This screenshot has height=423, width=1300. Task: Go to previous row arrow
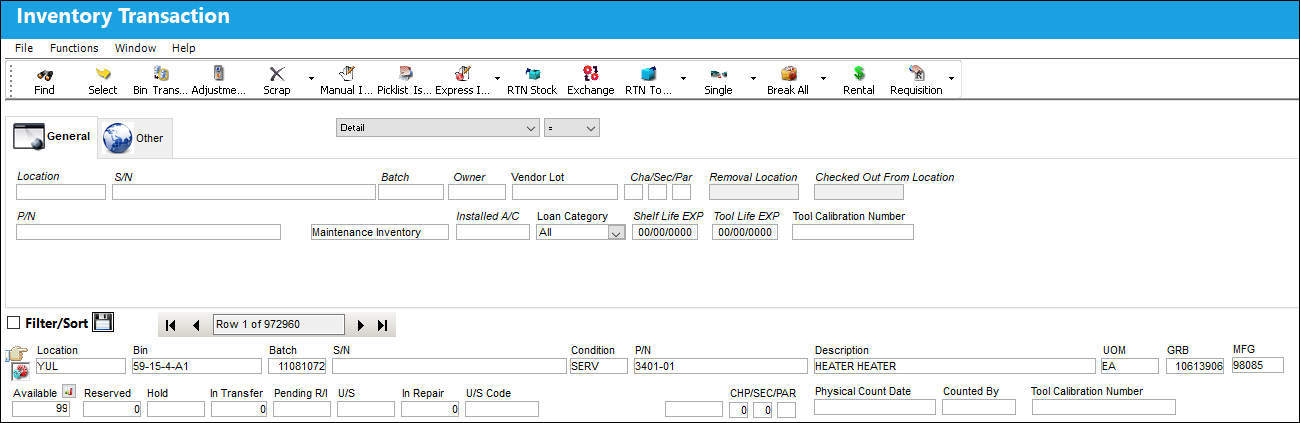[x=196, y=325]
